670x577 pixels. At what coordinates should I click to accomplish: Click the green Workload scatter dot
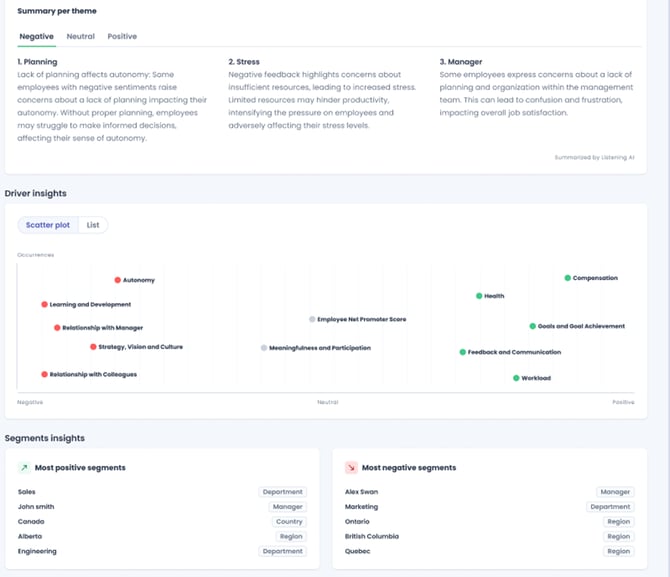(516, 378)
